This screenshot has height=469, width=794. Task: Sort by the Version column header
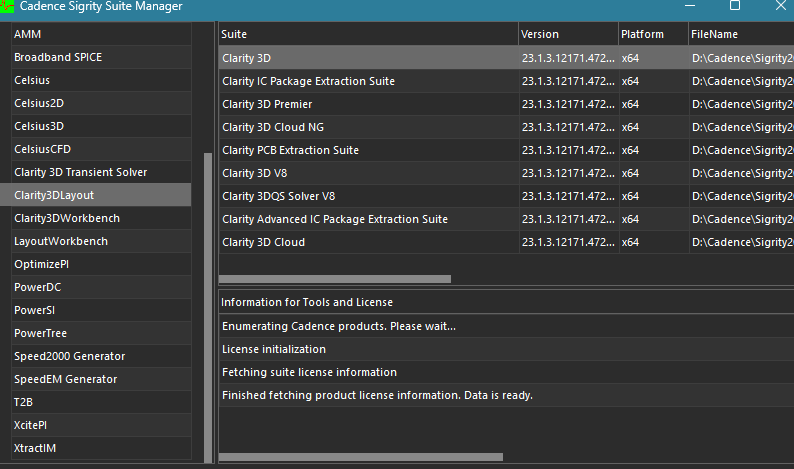(x=569, y=34)
